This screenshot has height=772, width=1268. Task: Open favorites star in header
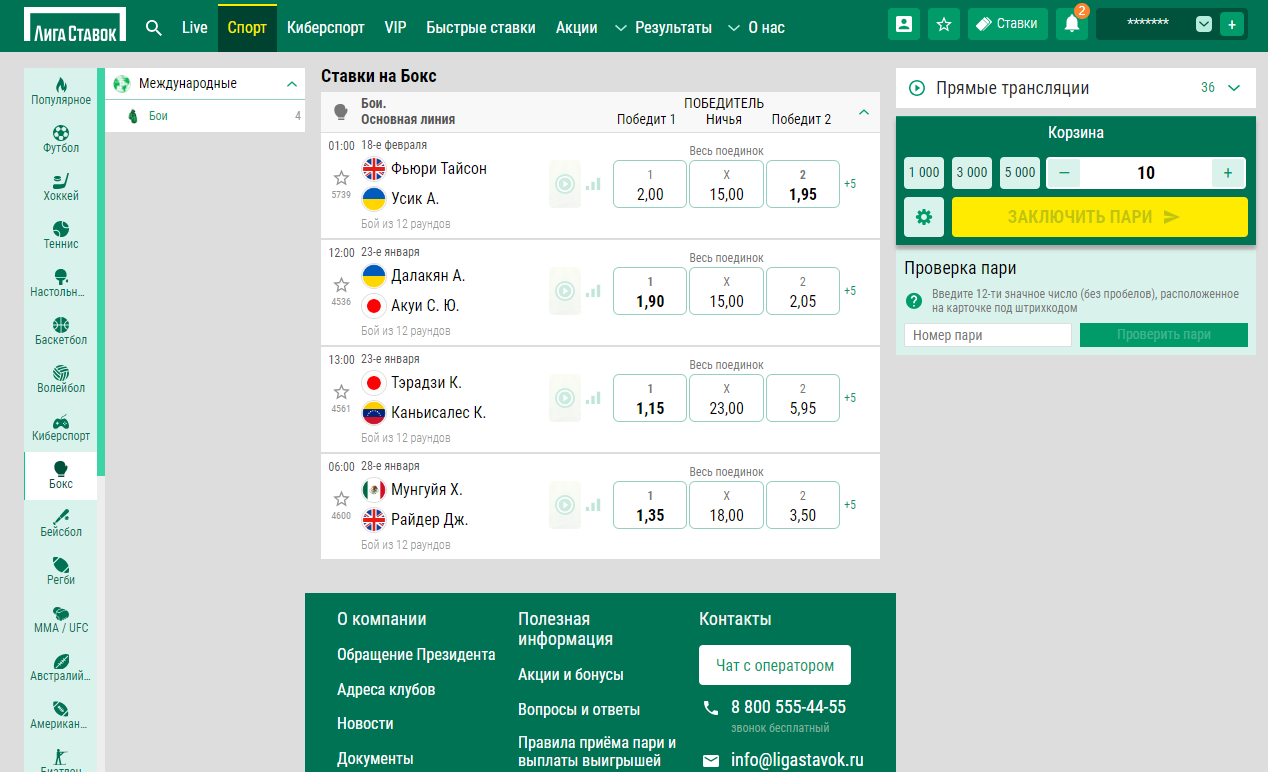944,24
